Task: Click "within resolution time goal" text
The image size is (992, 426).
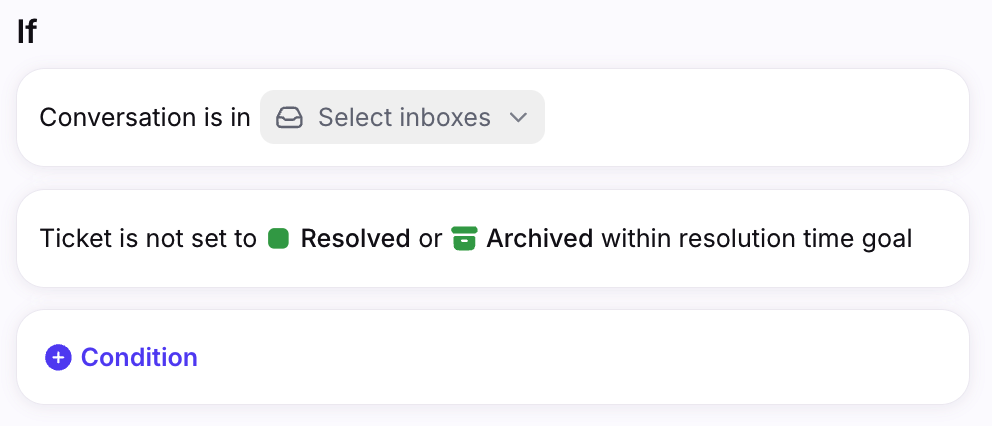Action: pos(757,239)
